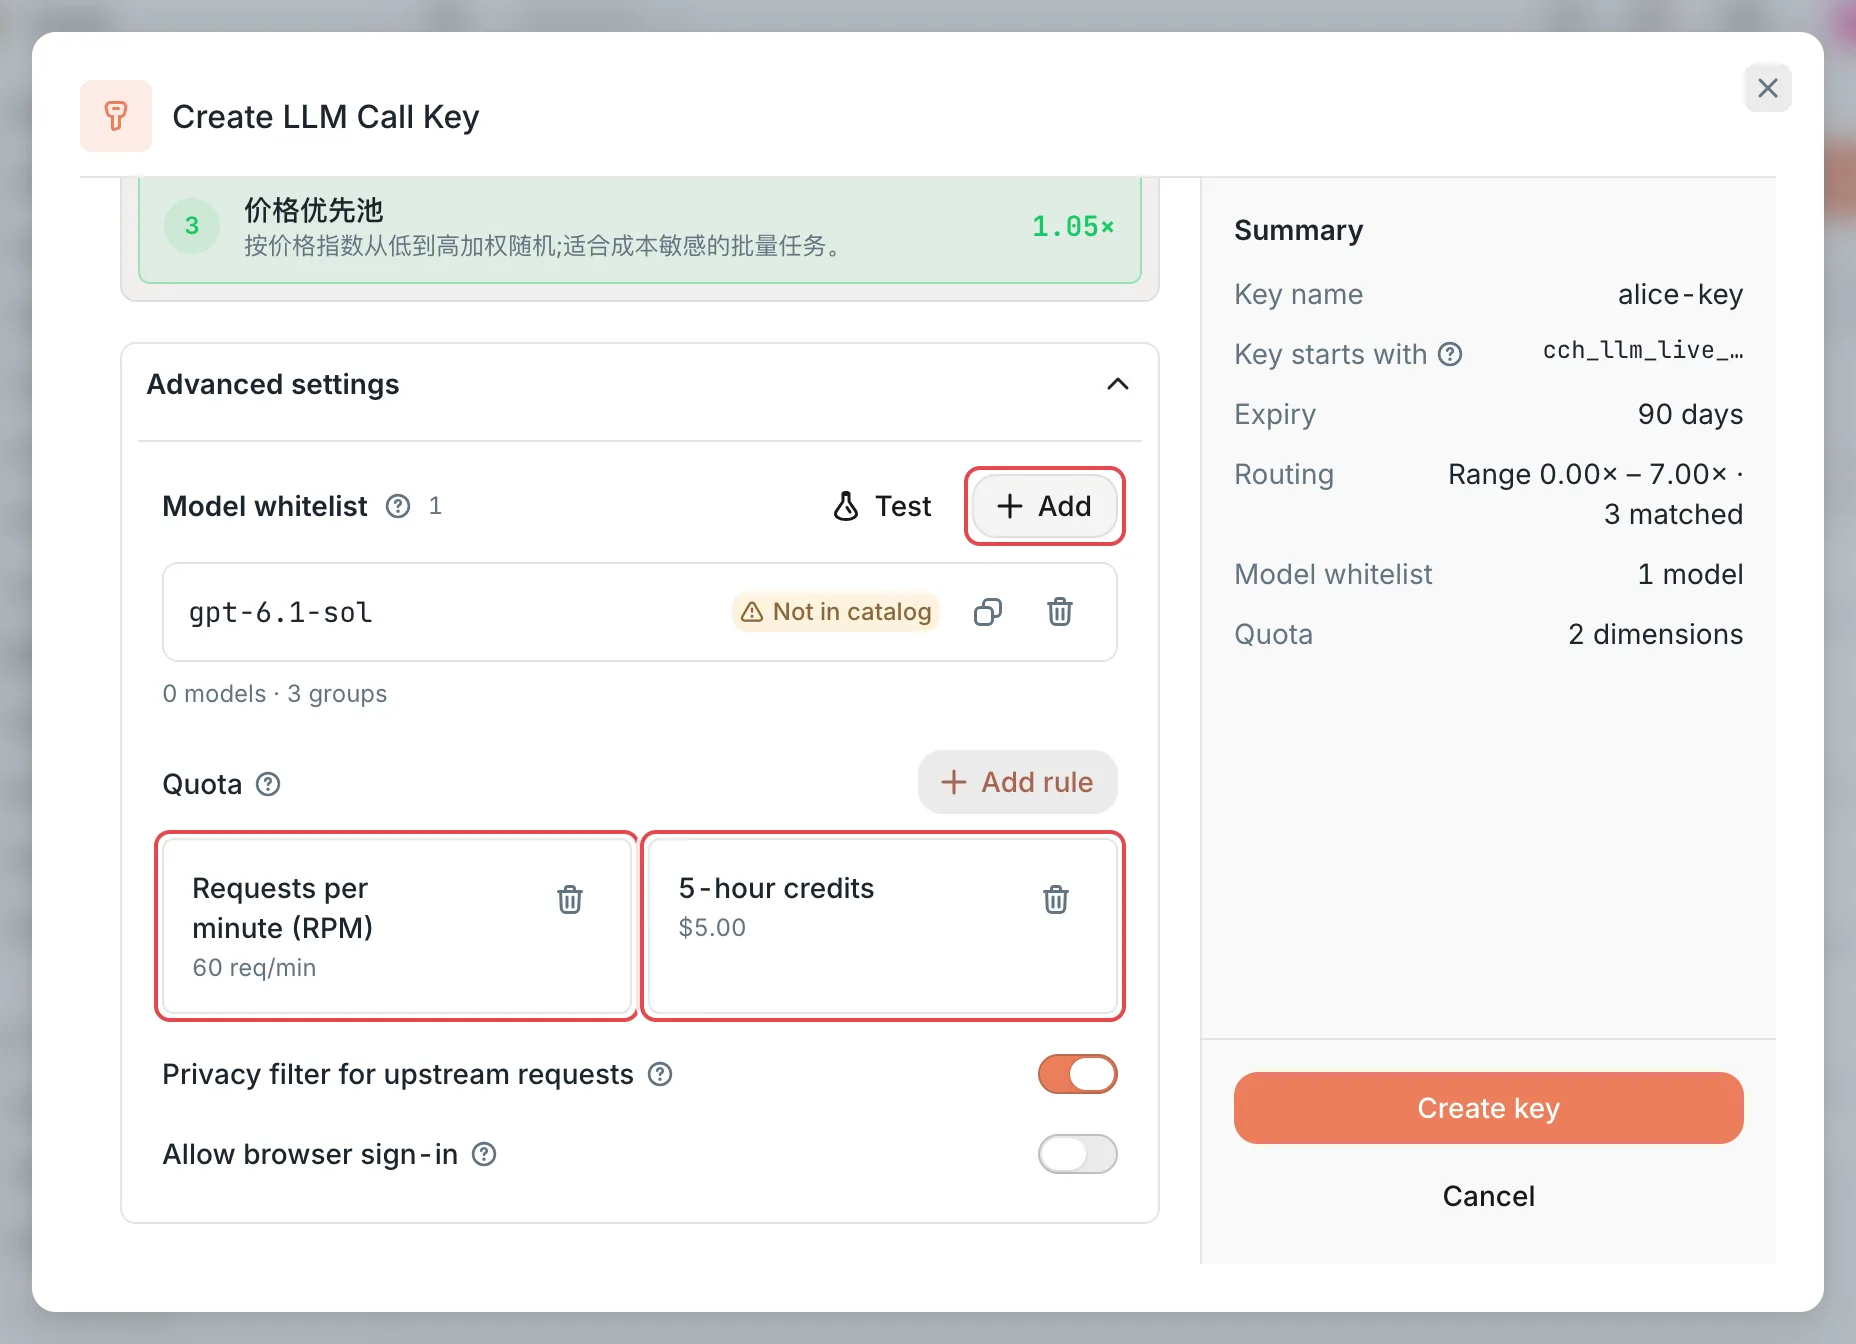Screen dimensions: 1856x1344
Task: Show help for Allow browser sign-in
Action: tap(484, 1154)
